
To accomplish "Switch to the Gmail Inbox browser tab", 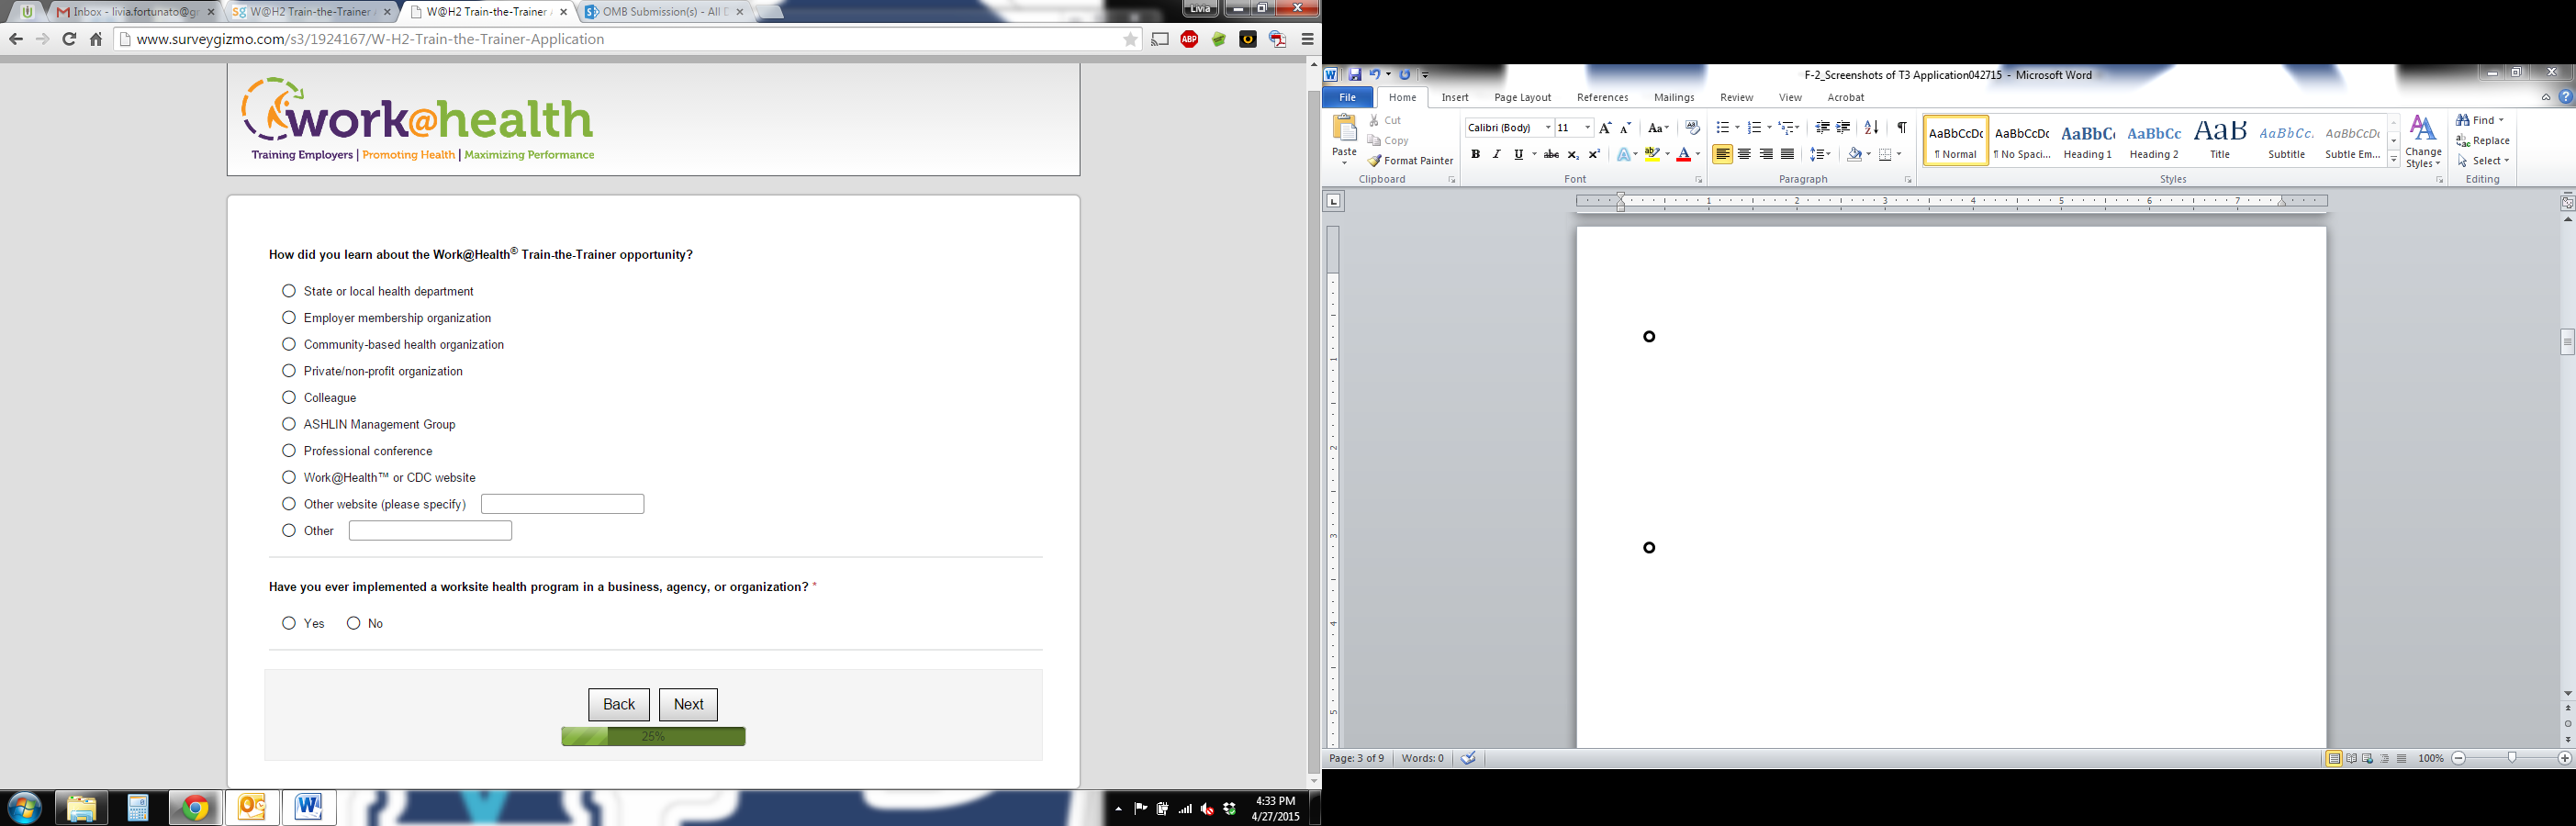I will click(x=135, y=12).
